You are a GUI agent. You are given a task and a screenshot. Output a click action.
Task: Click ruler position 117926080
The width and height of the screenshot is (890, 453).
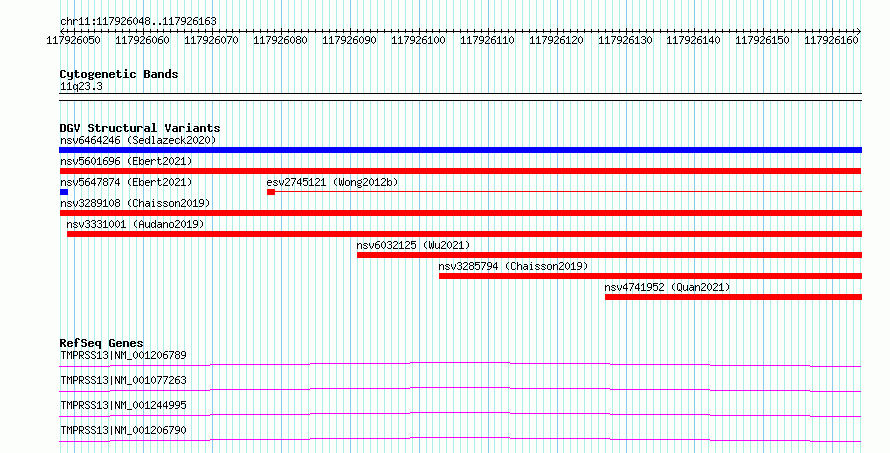[280, 40]
